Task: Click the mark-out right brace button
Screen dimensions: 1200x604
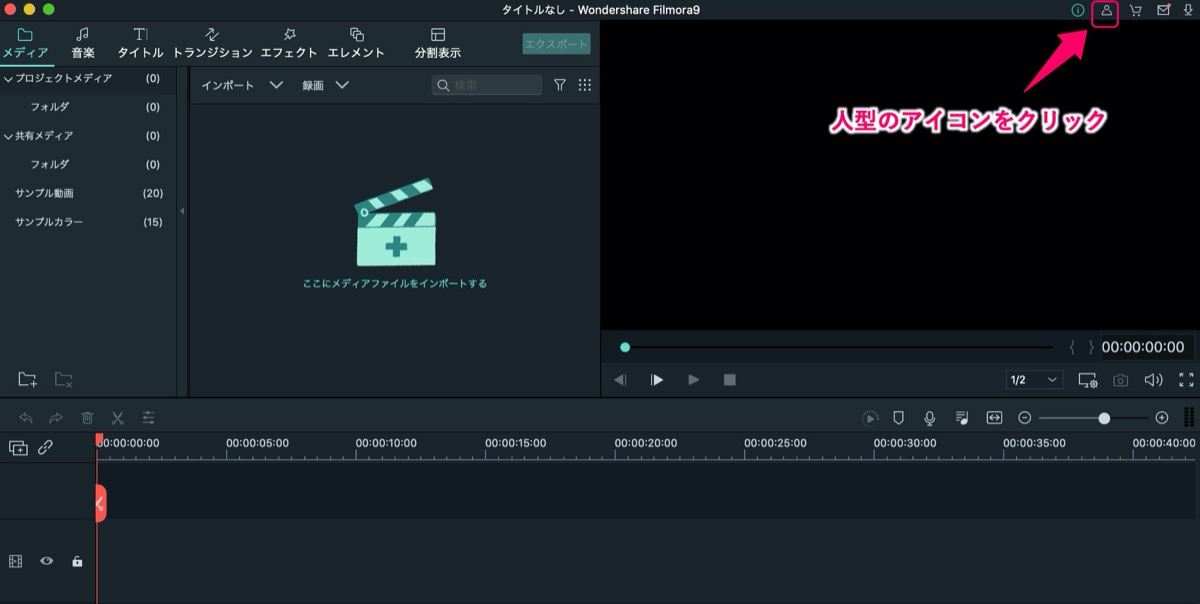Action: [1091, 347]
